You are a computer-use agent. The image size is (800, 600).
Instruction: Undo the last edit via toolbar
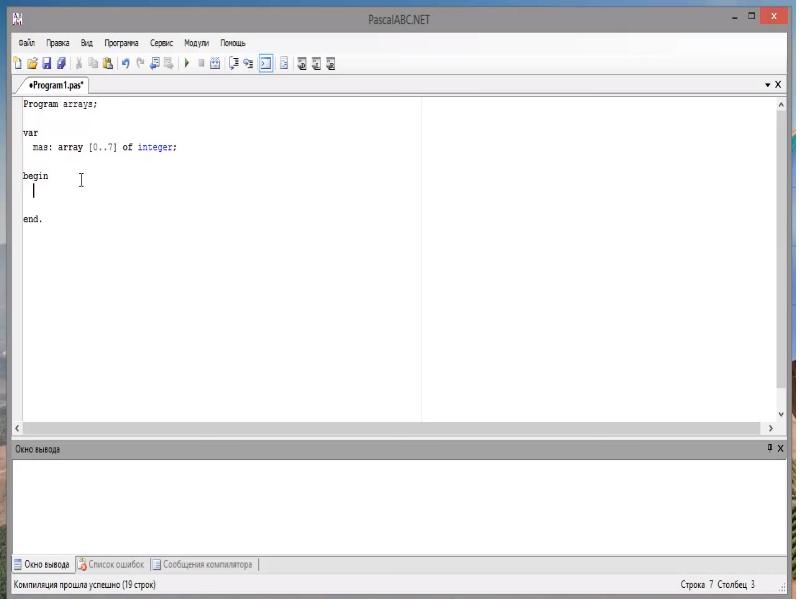[x=126, y=63]
